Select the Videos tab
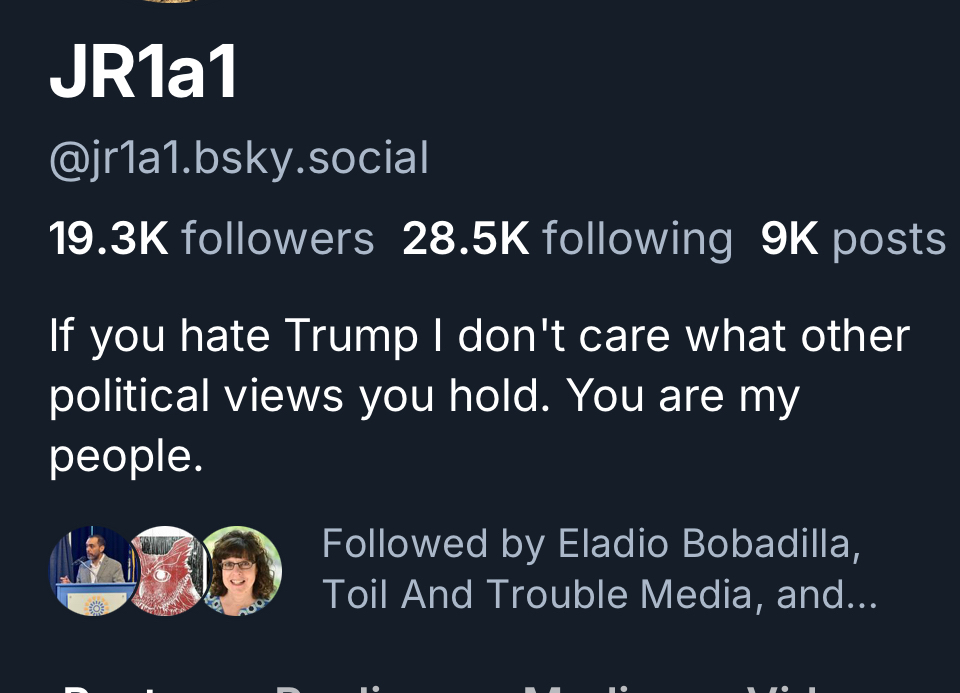The height and width of the screenshot is (693, 960). (x=800, y=688)
